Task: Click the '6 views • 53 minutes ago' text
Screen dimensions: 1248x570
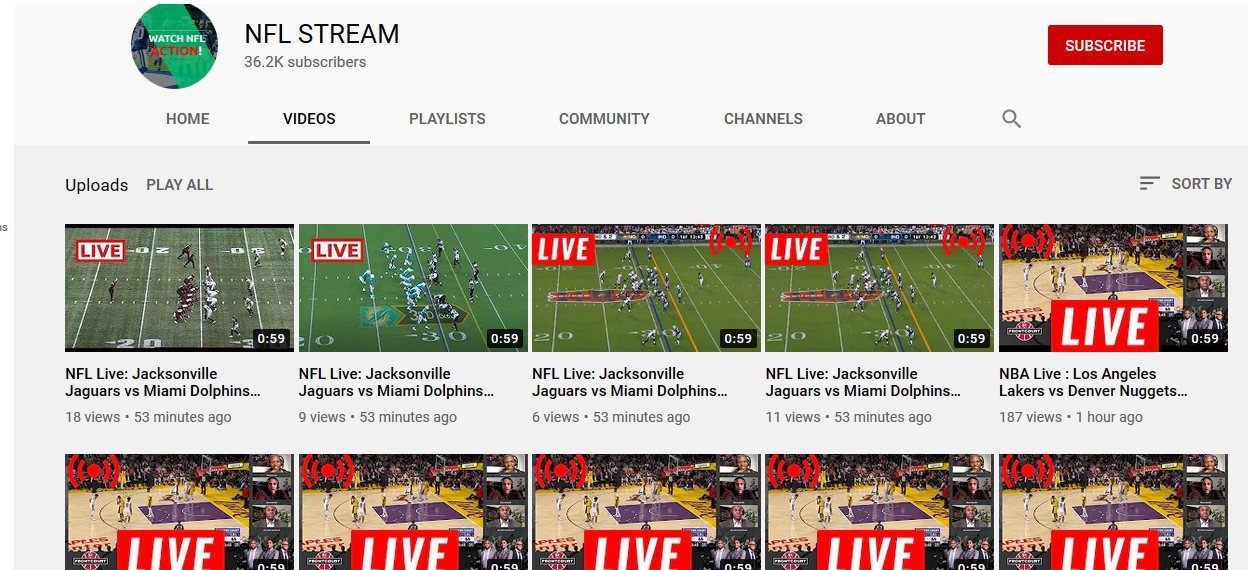Action: pyautogui.click(x=611, y=417)
